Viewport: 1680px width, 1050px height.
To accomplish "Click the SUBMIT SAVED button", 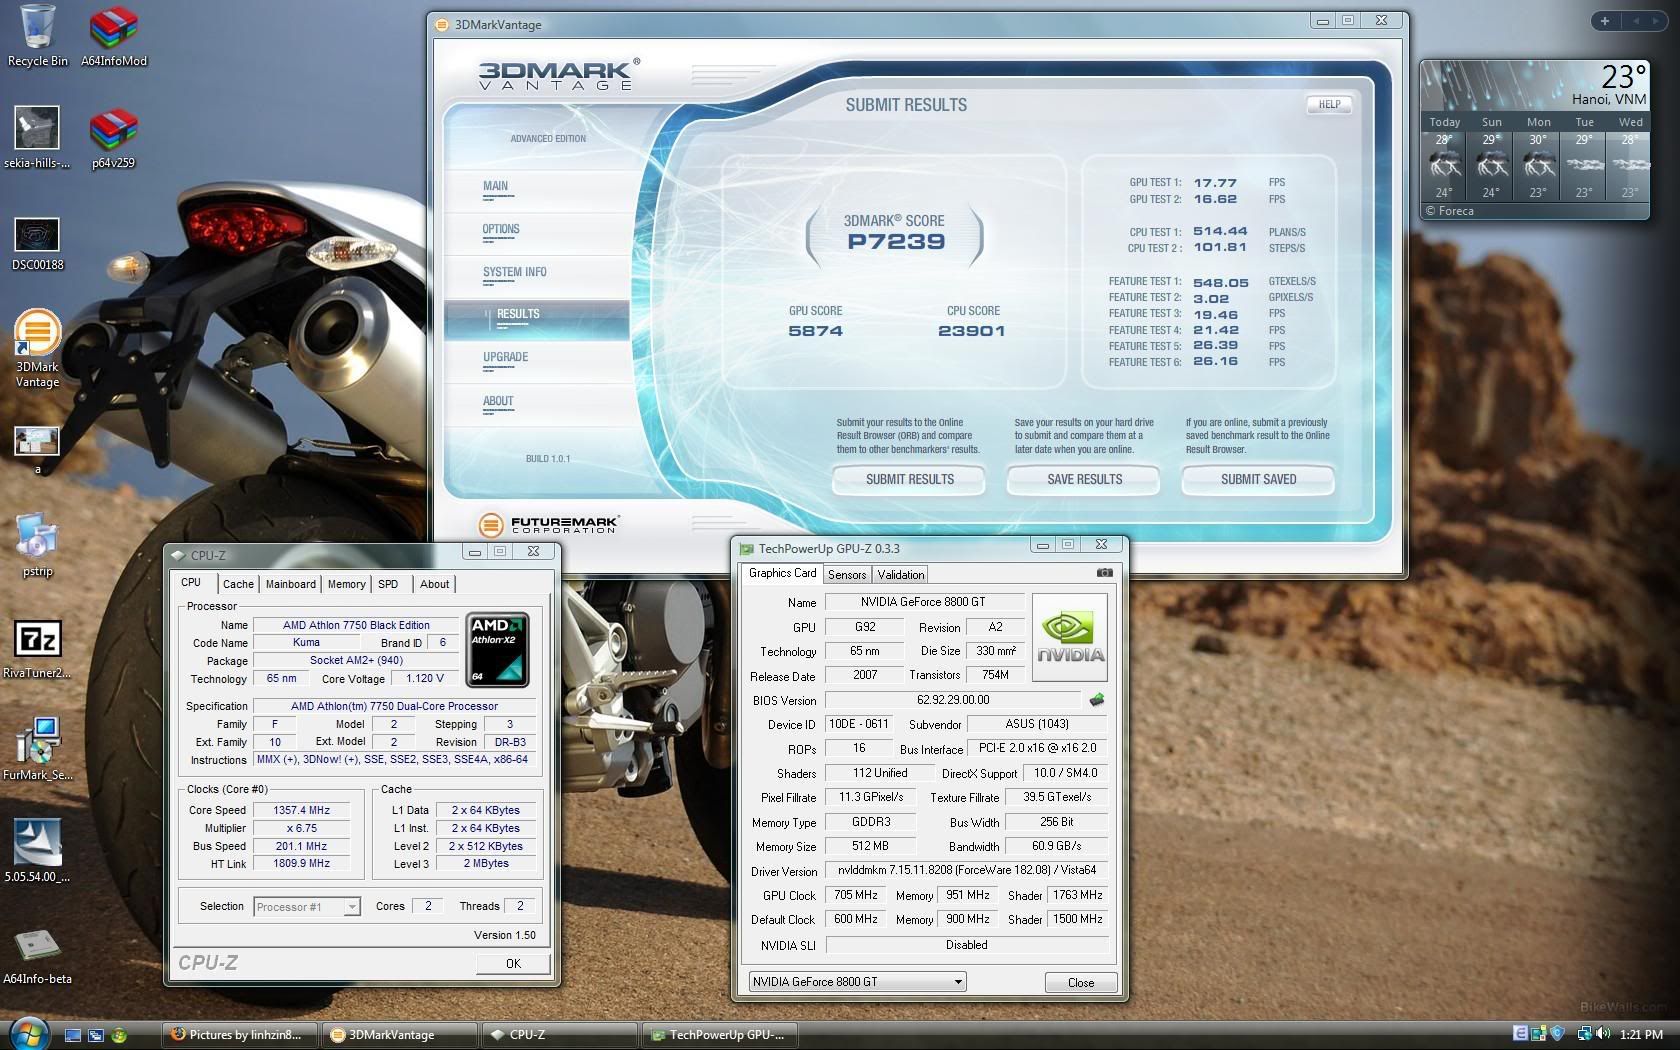I will coord(1258,480).
